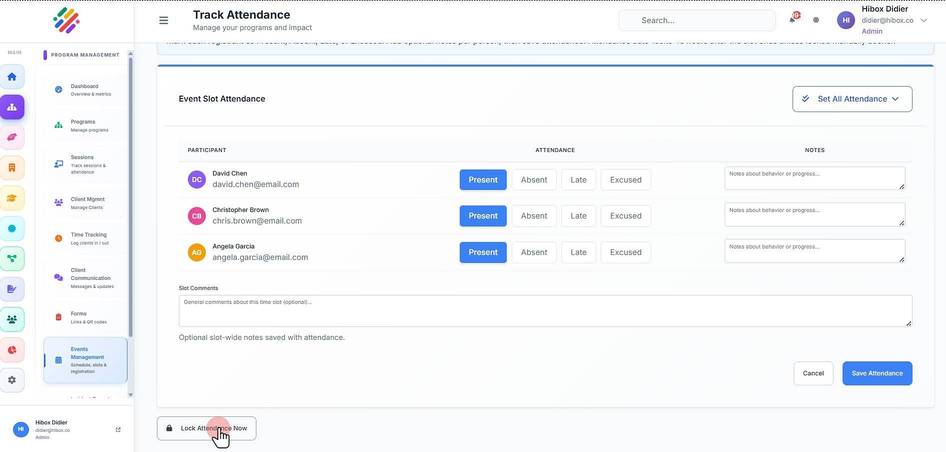Mark Christopher Brown as Present

click(x=483, y=216)
